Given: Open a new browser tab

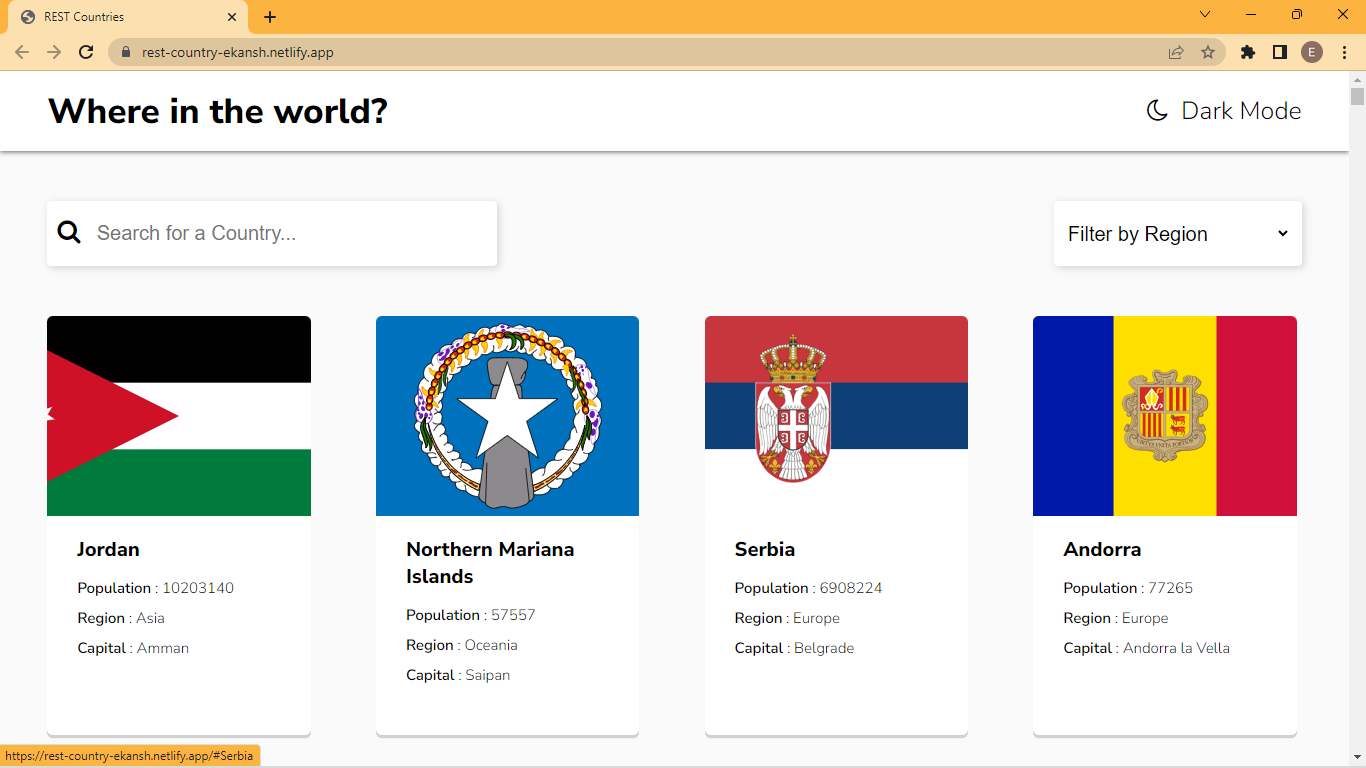Looking at the screenshot, I should click(269, 16).
